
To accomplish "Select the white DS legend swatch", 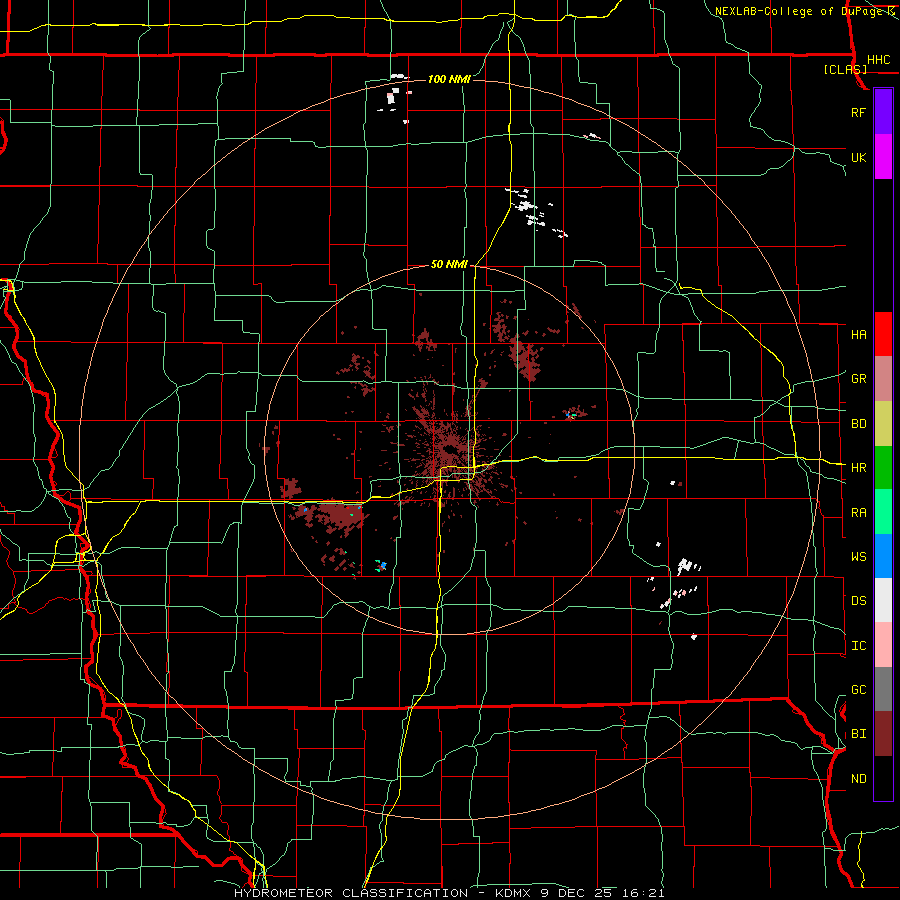I will coord(883,600).
